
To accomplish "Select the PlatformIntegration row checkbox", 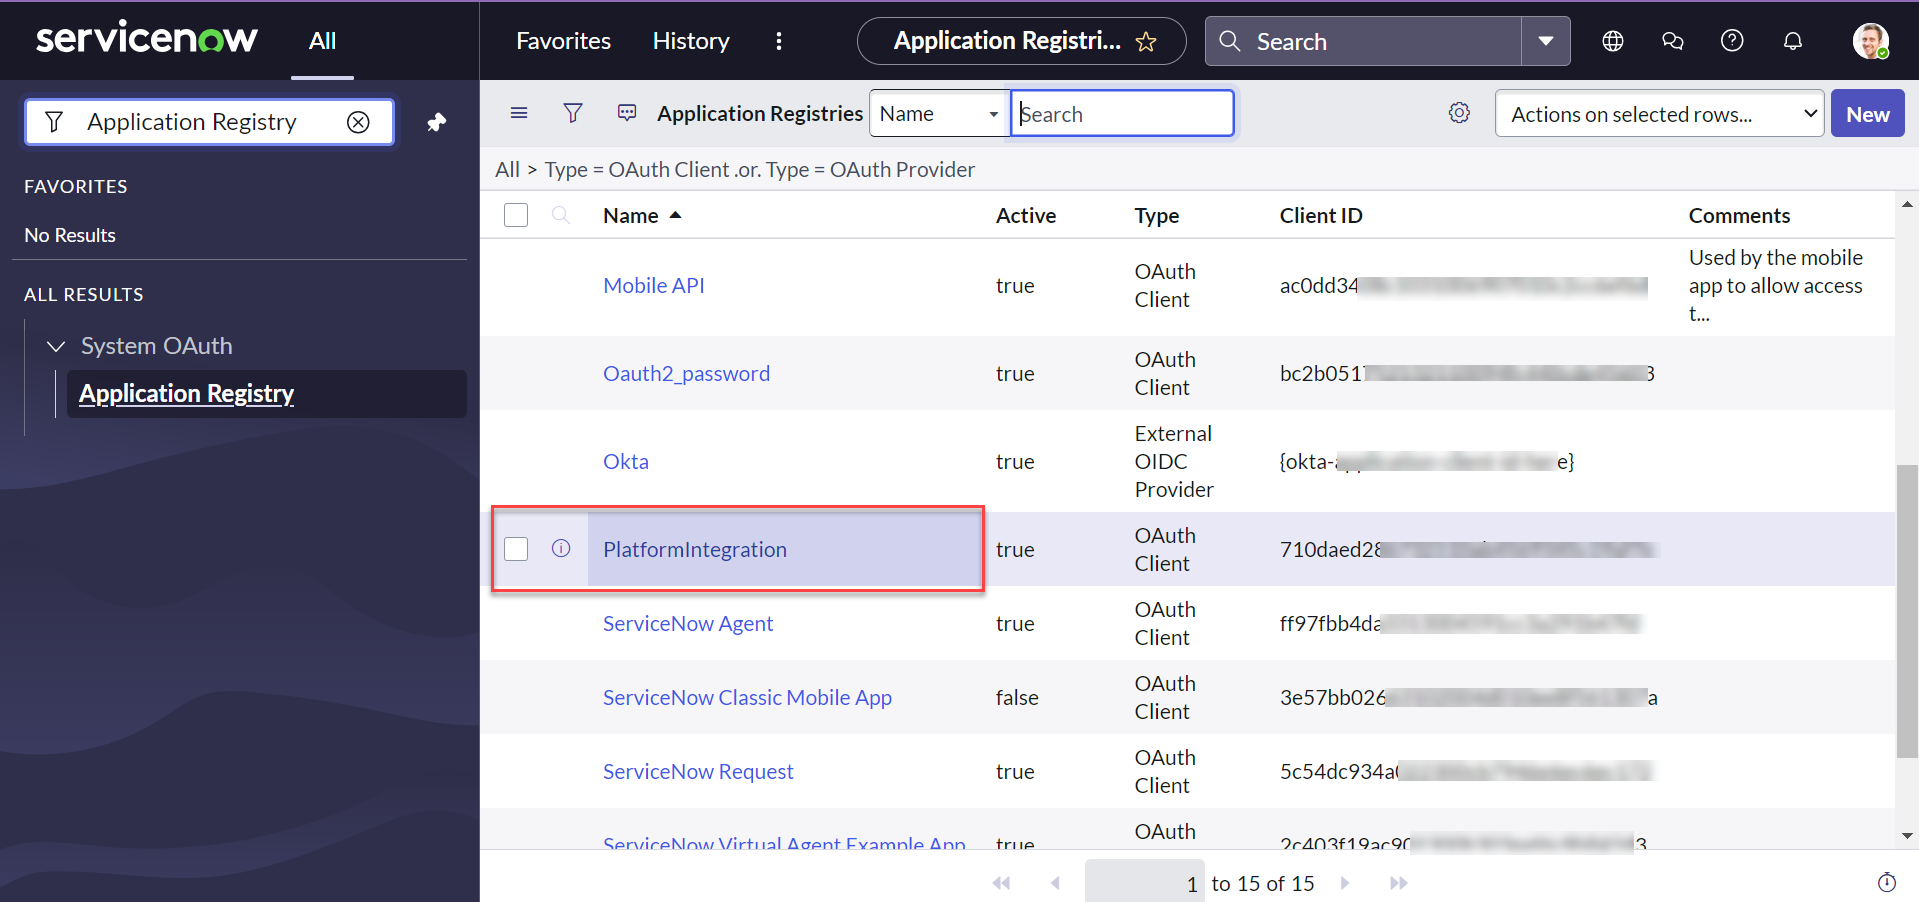I will point(515,549).
